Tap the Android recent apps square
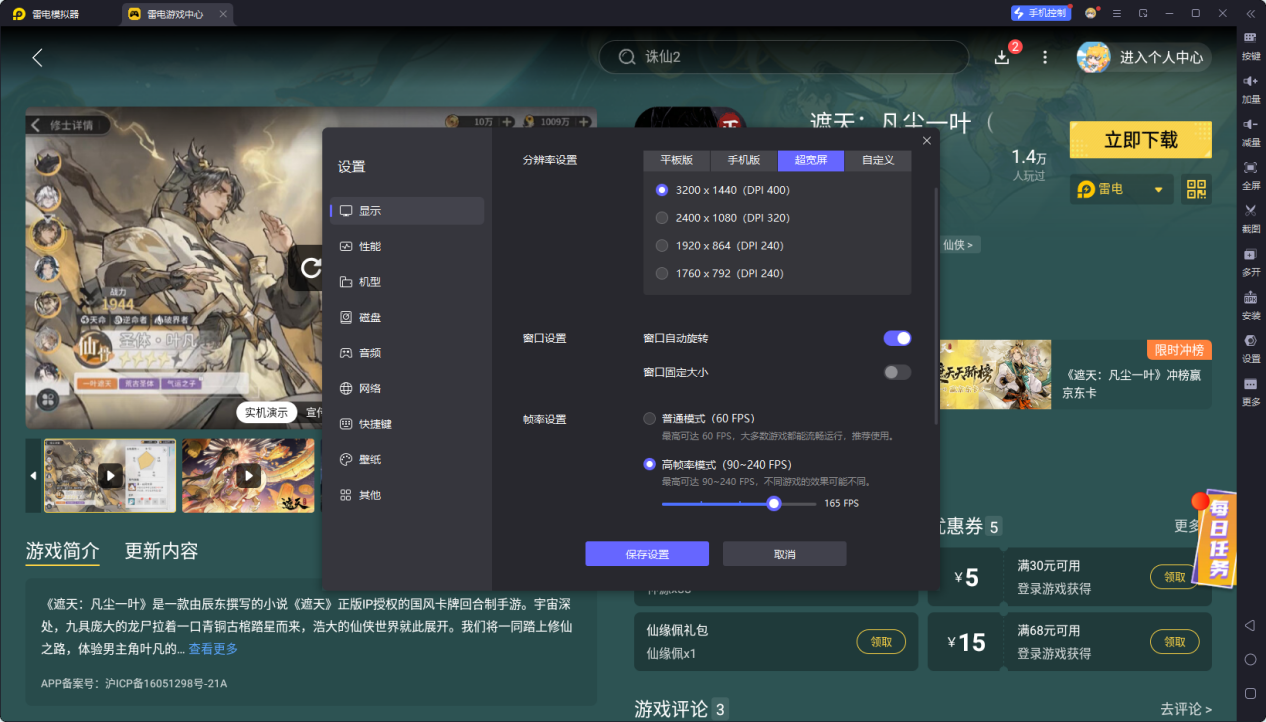Image resolution: width=1266 pixels, height=722 pixels. point(1250,693)
